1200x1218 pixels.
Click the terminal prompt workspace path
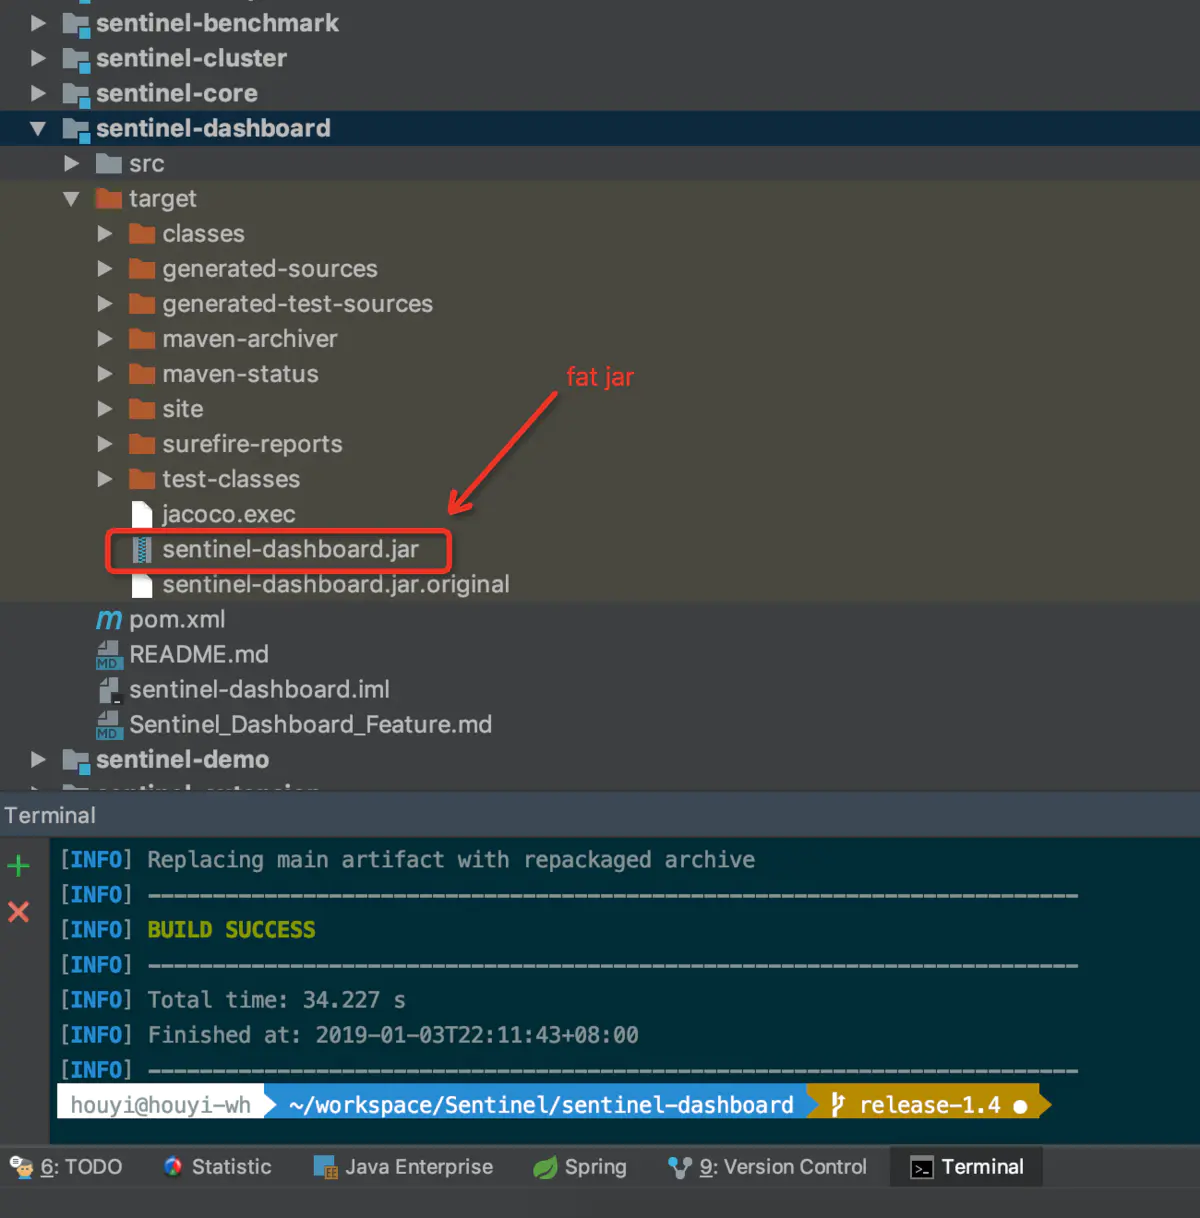tap(541, 1105)
